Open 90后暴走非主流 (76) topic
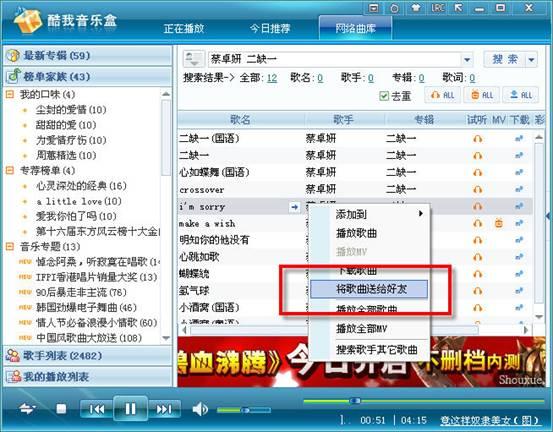553x432 pixels. click(81, 292)
